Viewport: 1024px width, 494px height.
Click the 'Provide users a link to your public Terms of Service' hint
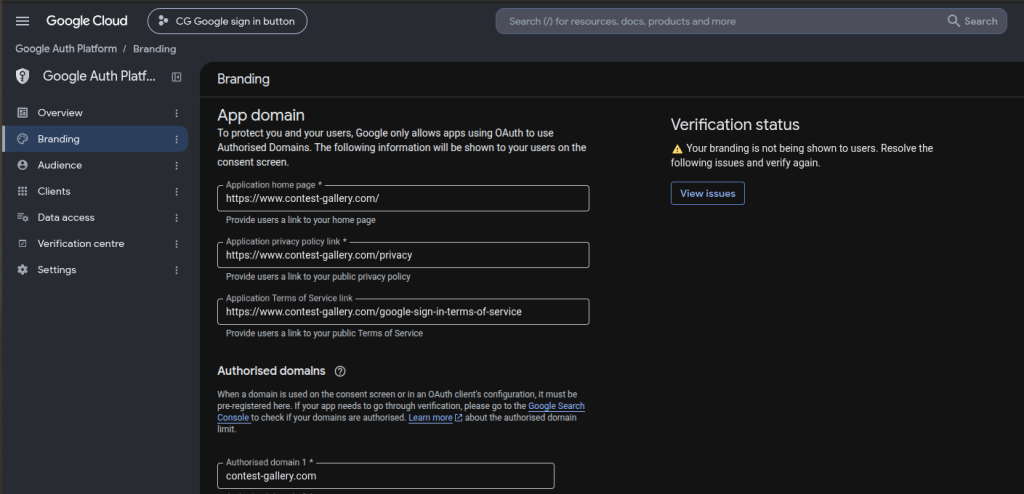[x=324, y=333]
